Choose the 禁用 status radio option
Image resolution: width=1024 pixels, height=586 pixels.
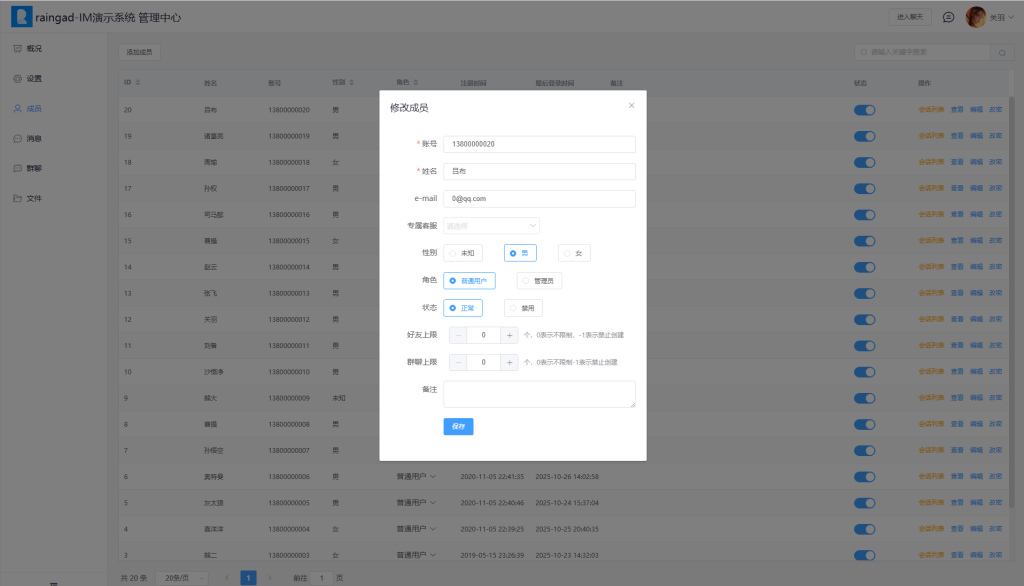(x=523, y=308)
